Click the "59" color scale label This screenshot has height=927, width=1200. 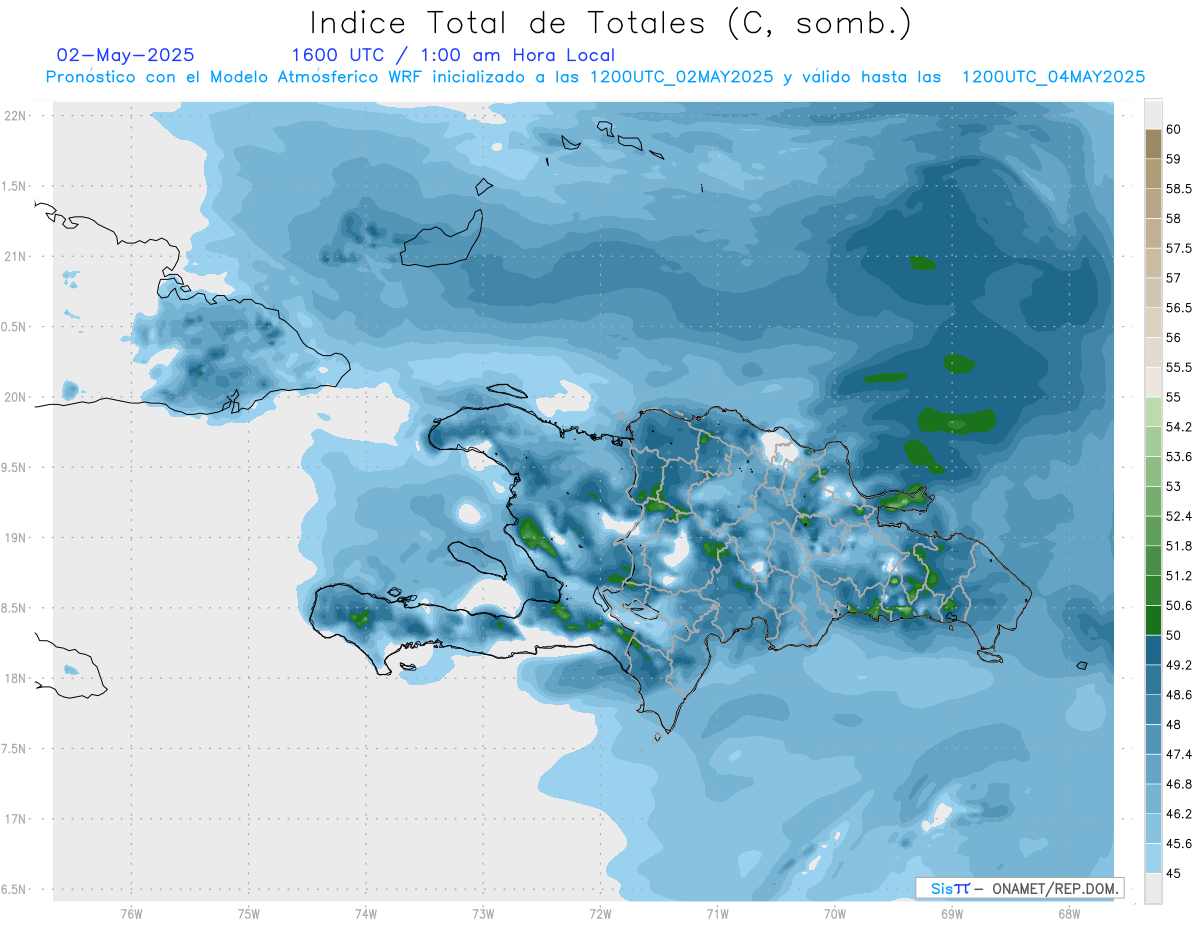coord(1174,159)
